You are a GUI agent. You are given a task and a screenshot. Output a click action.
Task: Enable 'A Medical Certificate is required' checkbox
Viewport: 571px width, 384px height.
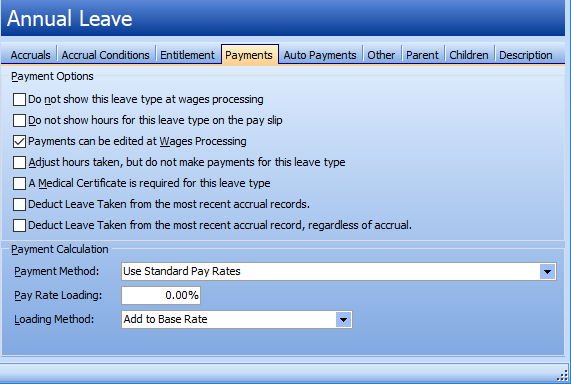click(x=19, y=183)
